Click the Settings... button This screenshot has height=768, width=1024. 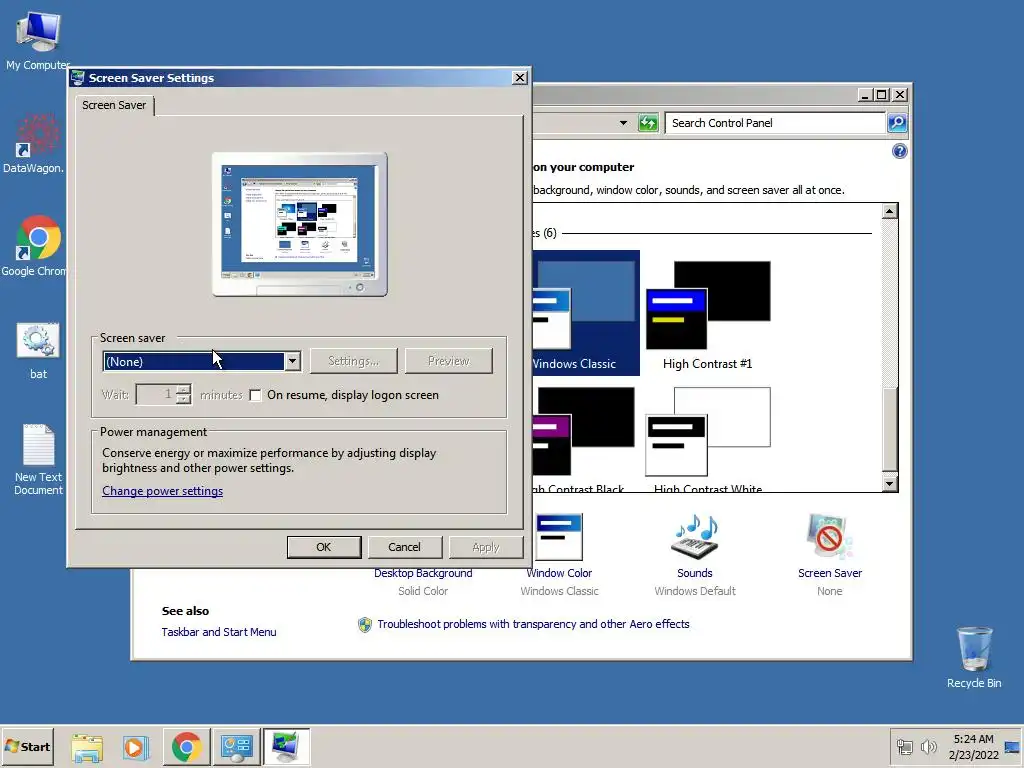353,361
